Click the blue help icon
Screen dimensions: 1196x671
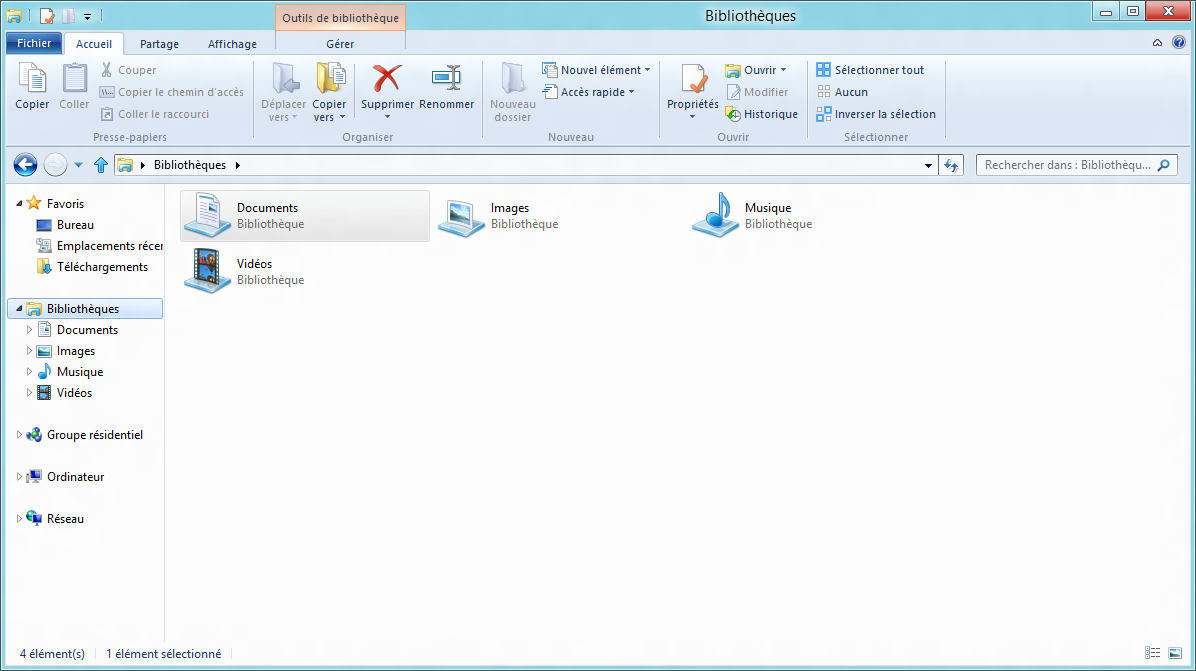1179,43
